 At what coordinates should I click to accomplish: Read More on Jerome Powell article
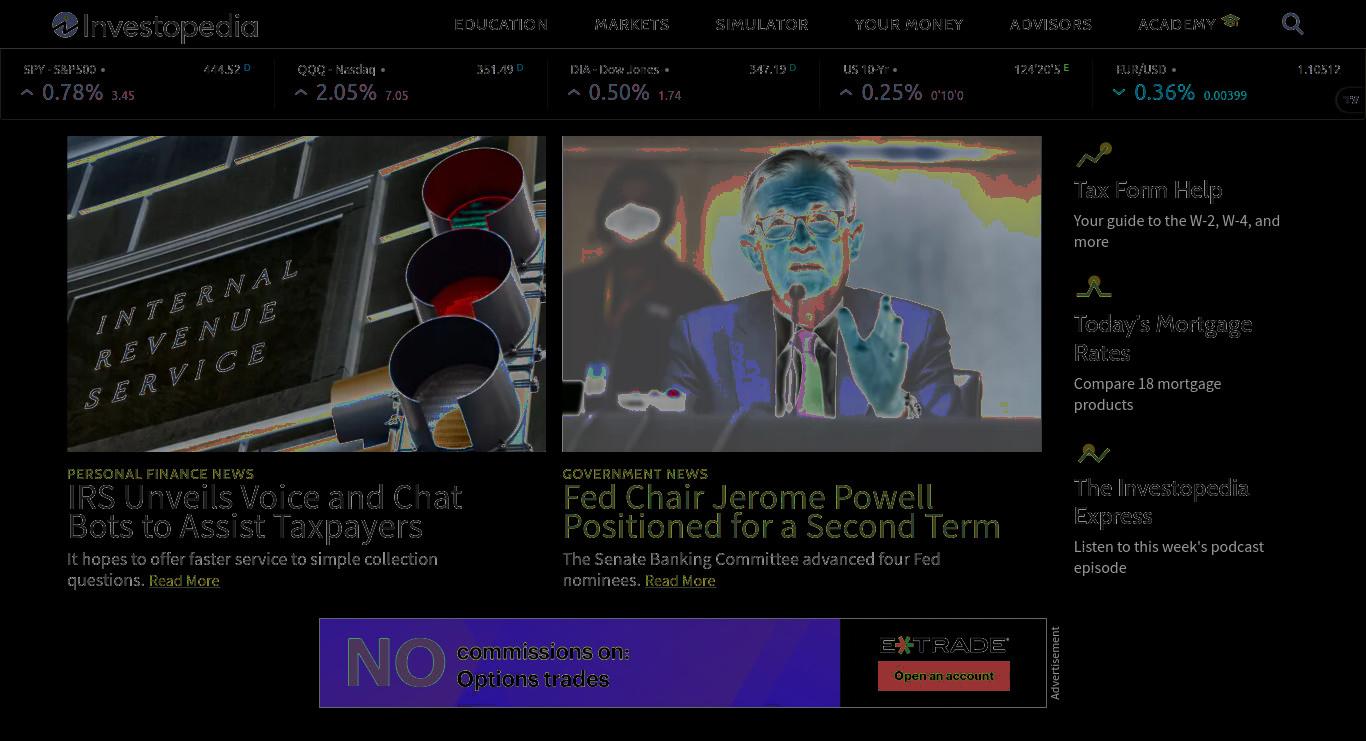tap(680, 581)
